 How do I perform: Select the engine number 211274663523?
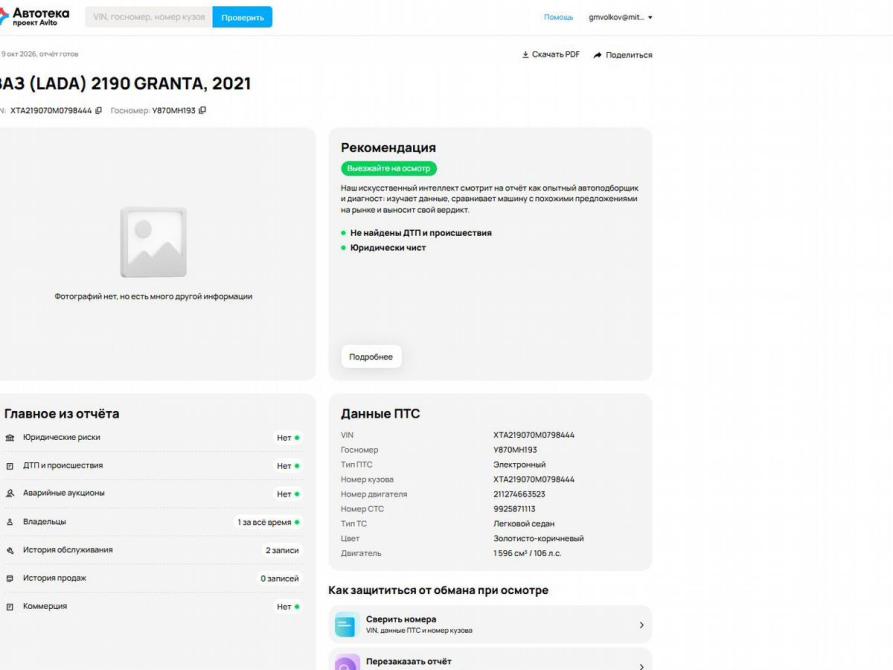pyautogui.click(x=519, y=494)
